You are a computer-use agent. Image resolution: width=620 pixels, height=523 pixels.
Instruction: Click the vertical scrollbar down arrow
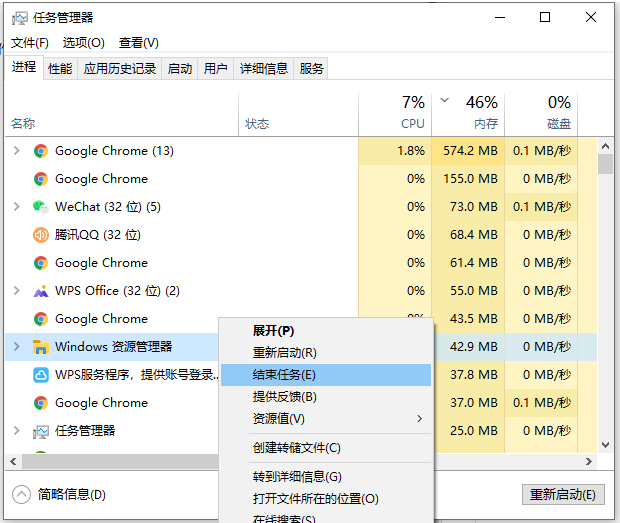(x=605, y=444)
